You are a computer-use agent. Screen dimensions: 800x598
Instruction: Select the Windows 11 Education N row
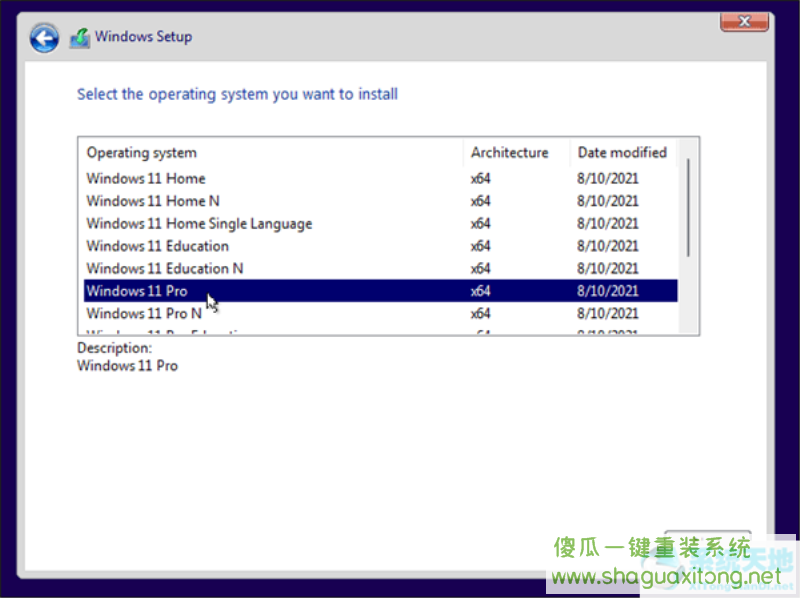381,268
